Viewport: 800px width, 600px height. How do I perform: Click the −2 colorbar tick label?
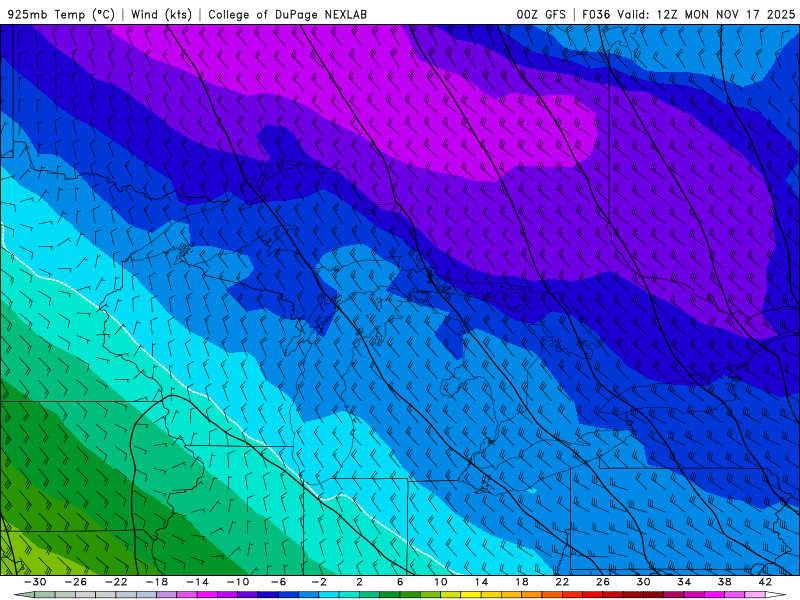click(319, 582)
